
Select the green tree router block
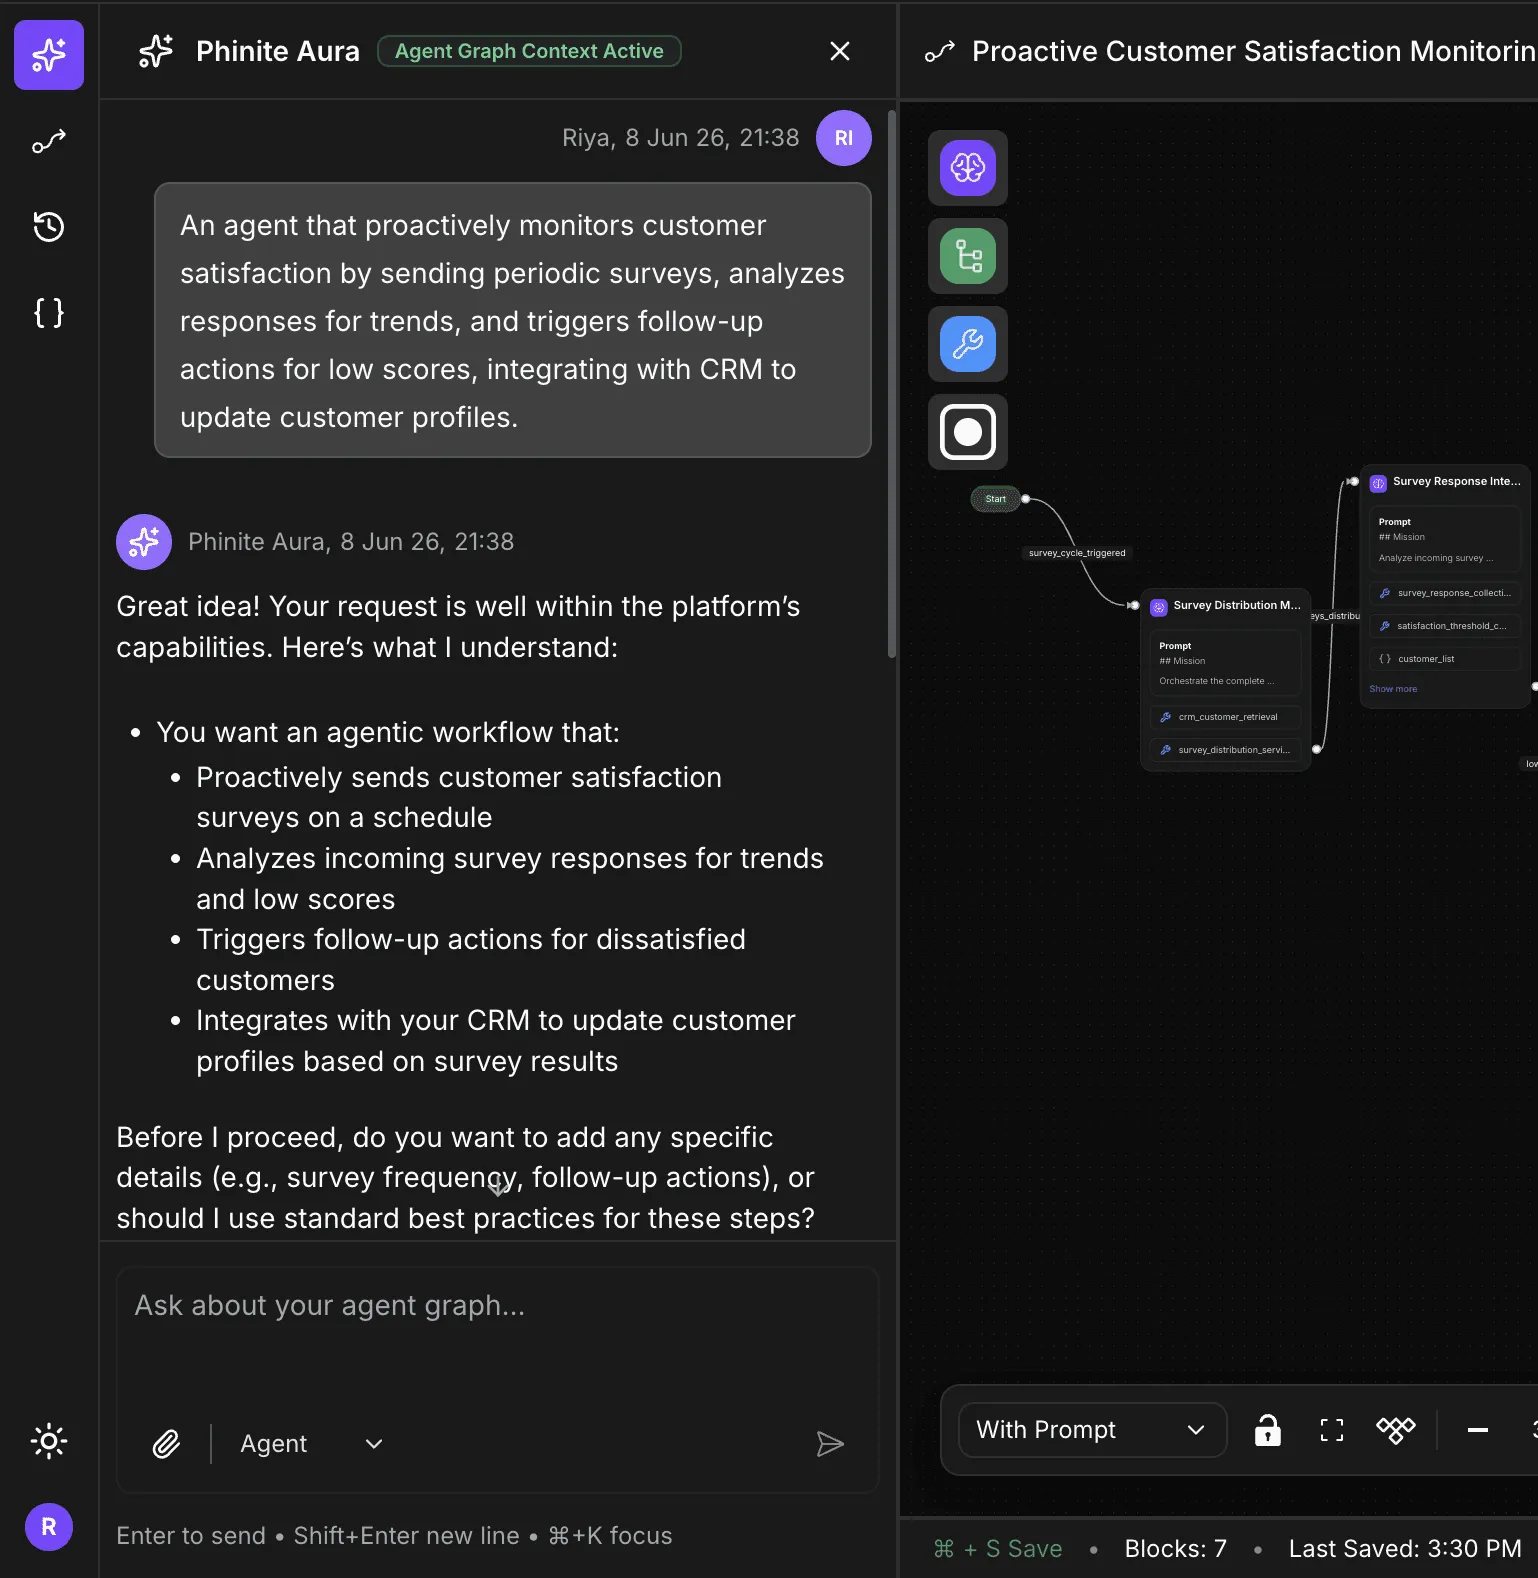(968, 256)
